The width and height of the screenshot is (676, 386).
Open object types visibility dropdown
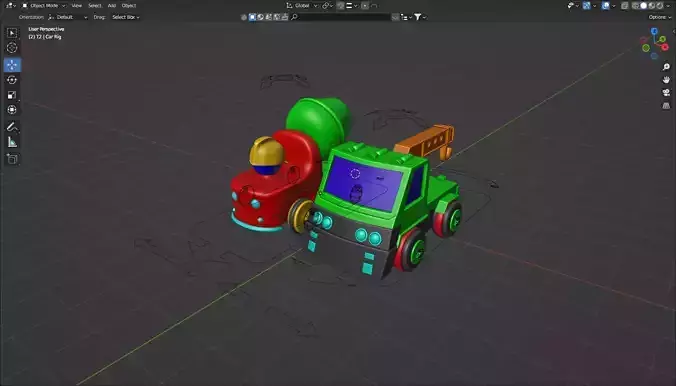573,6
